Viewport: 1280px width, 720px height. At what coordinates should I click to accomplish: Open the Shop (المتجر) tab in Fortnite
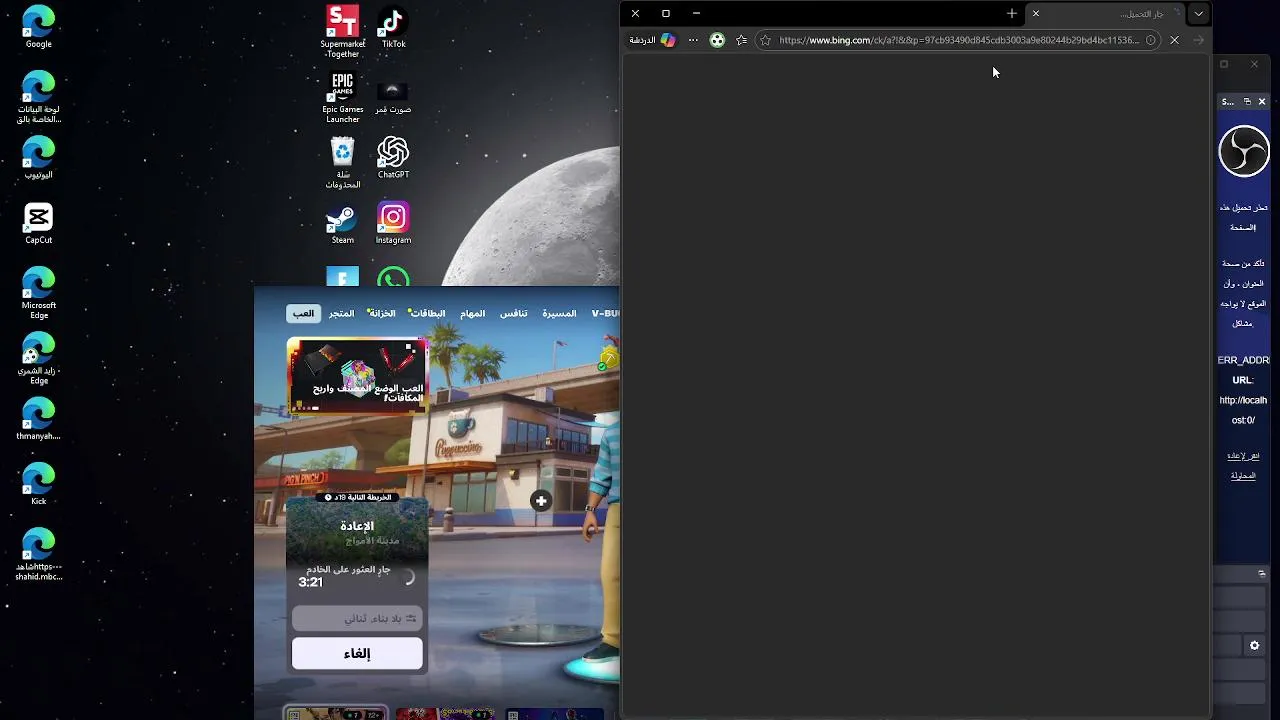pyautogui.click(x=342, y=313)
